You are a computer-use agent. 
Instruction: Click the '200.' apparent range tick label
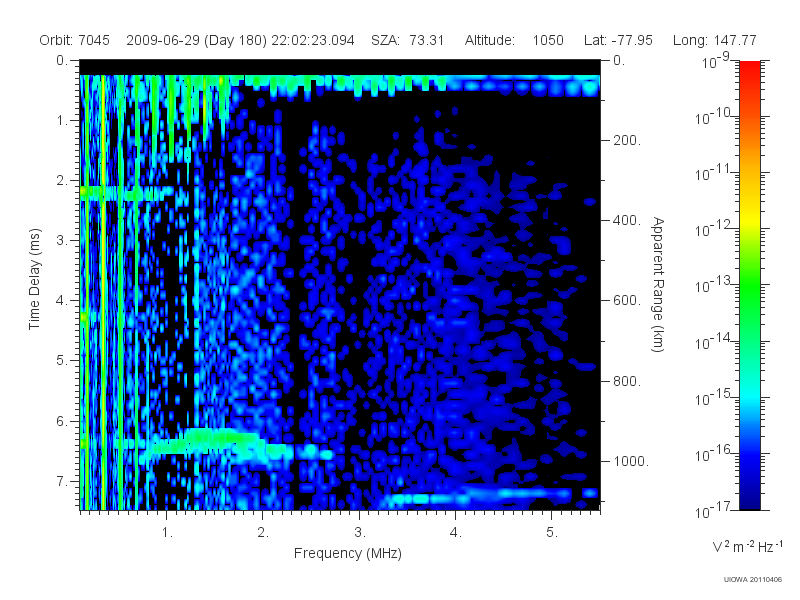[x=627, y=140]
